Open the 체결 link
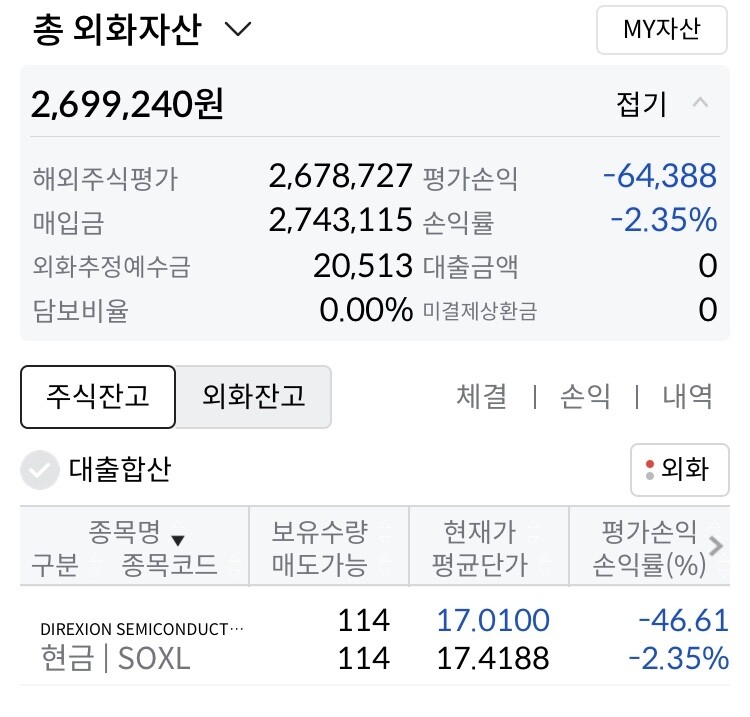 click(482, 396)
